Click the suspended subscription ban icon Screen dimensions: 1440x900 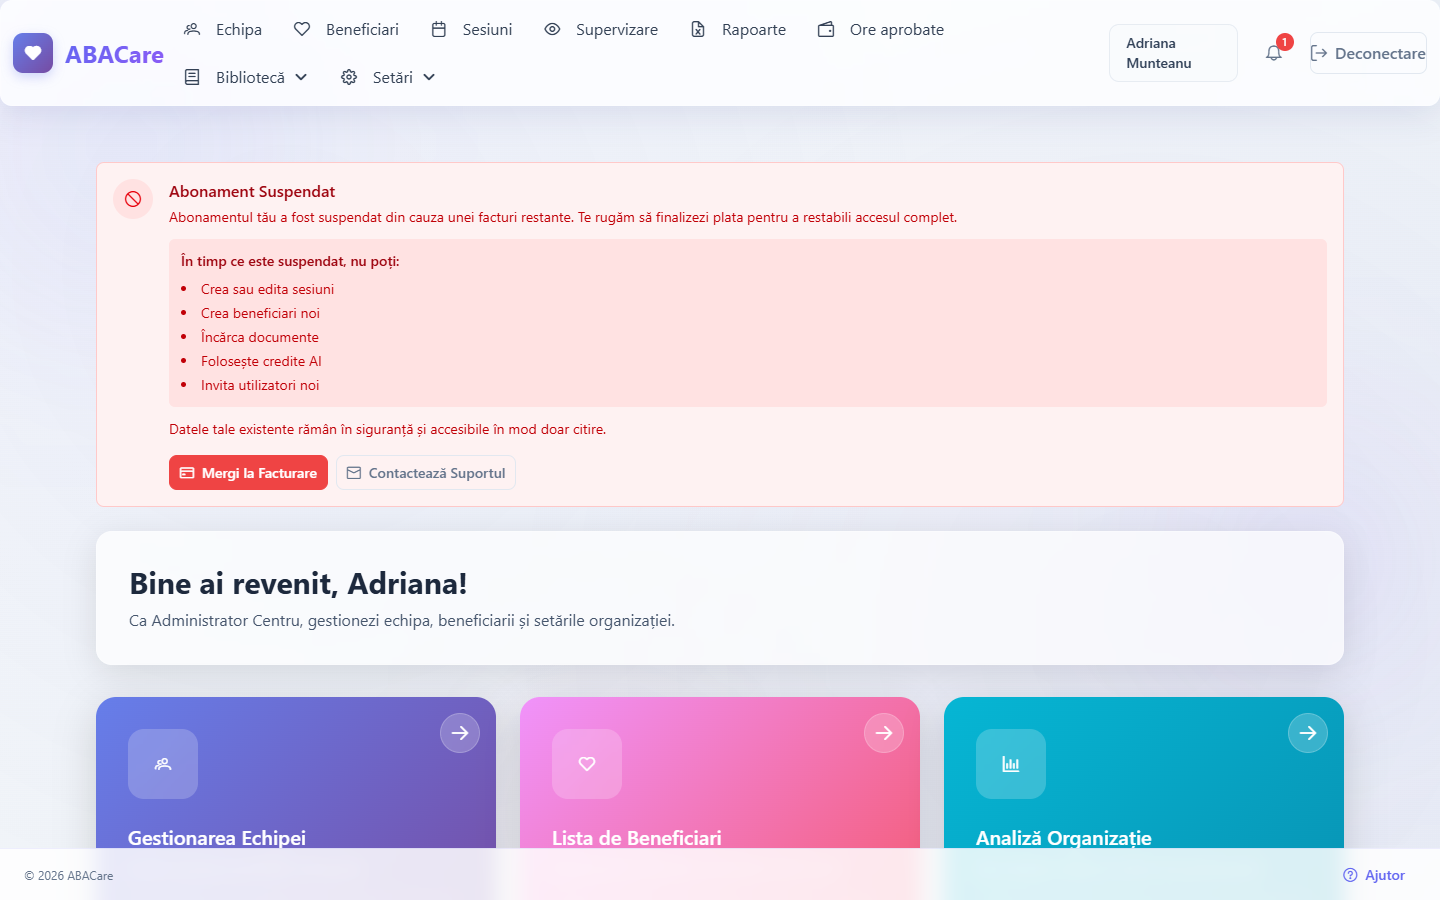coord(133,199)
